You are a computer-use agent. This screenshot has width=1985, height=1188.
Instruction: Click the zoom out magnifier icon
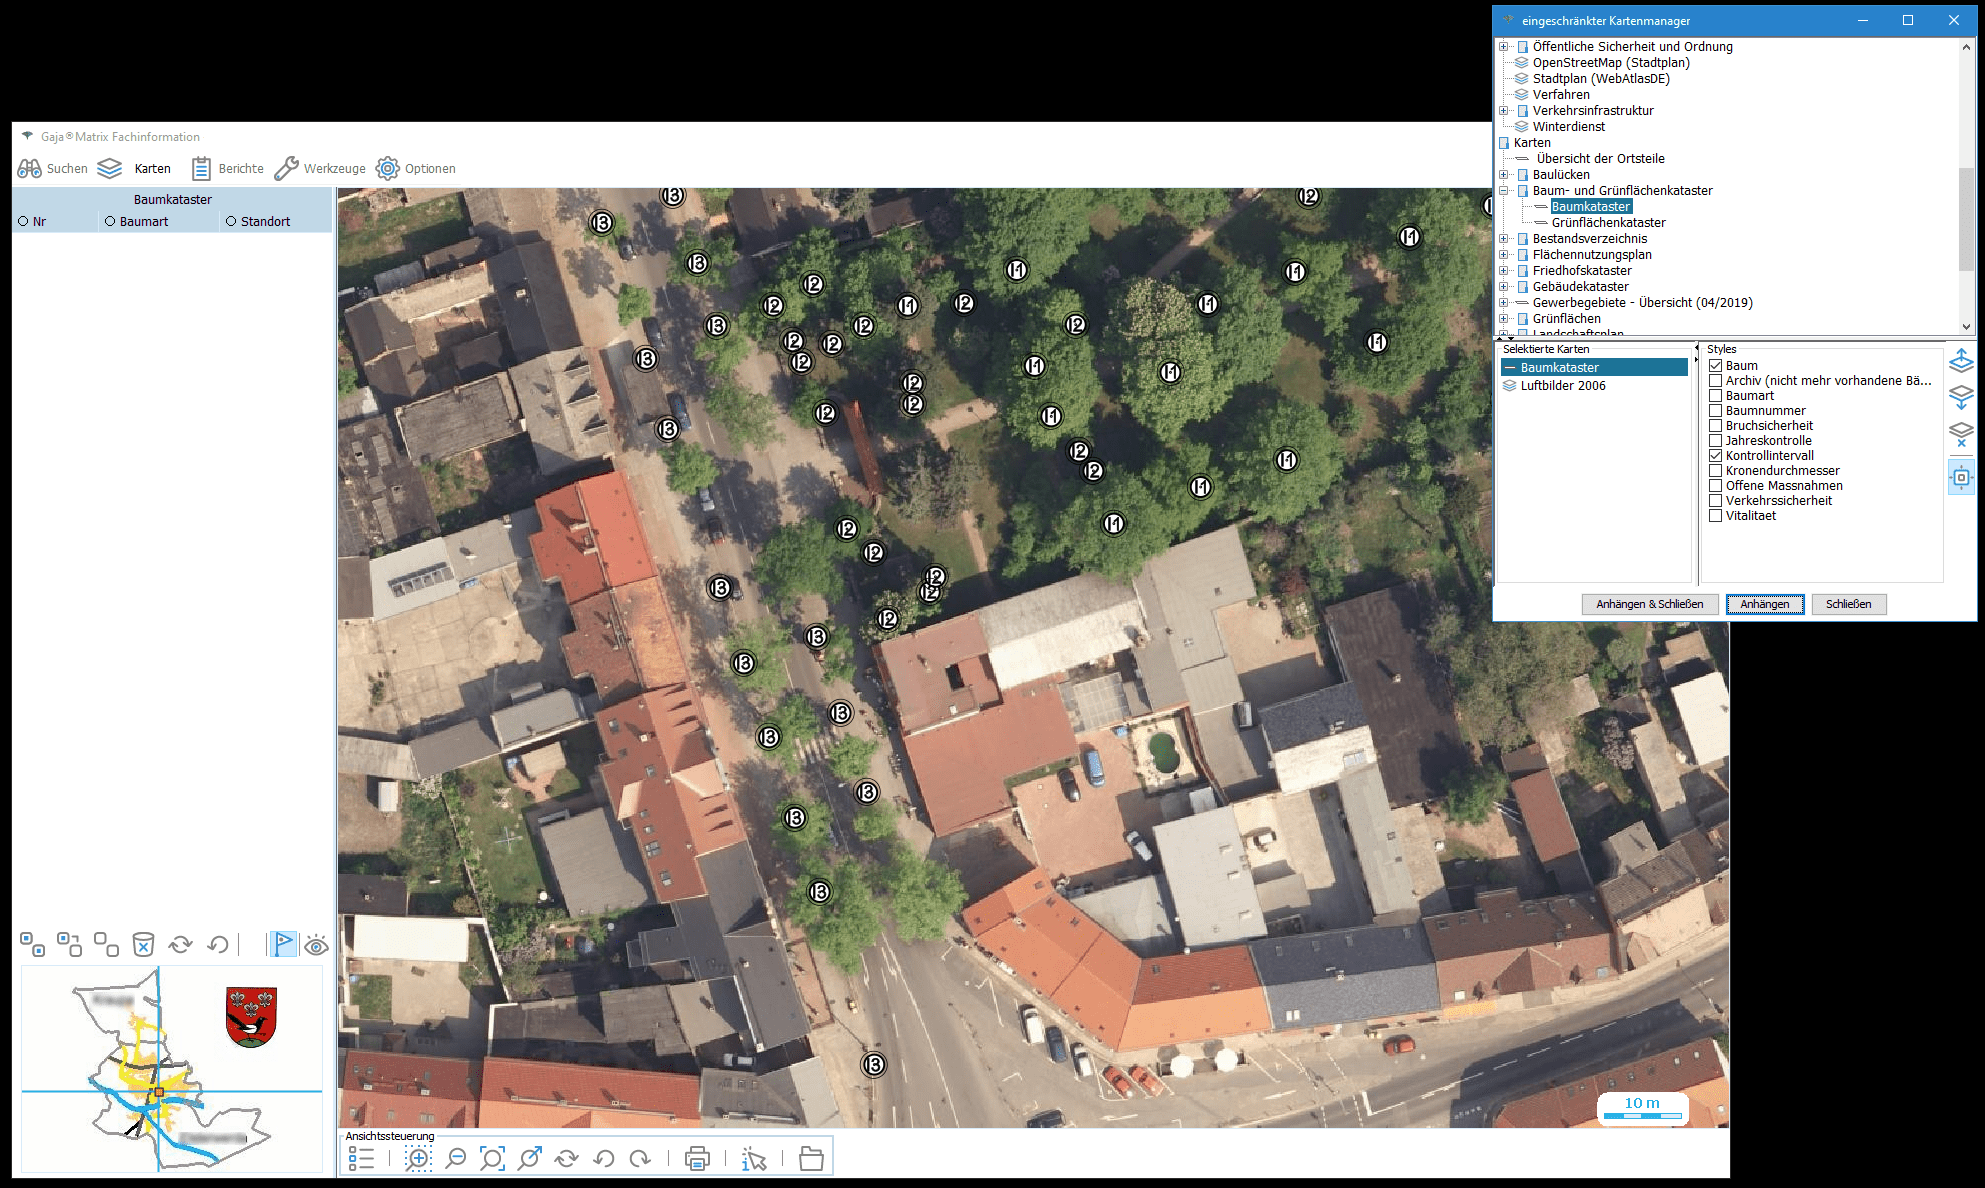click(456, 1158)
